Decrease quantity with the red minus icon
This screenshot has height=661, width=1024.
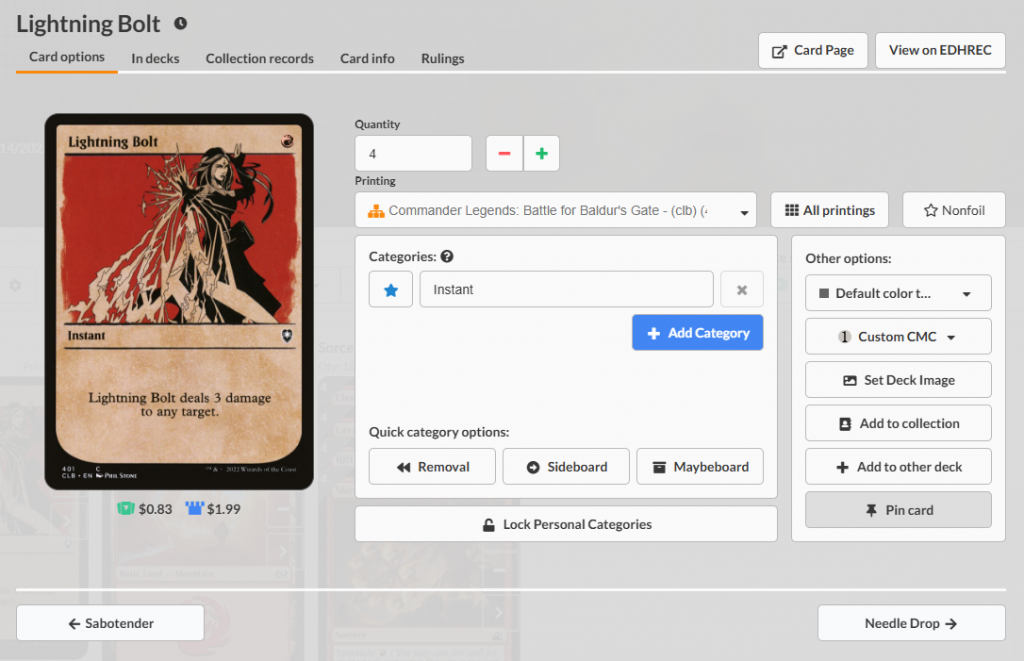(504, 153)
